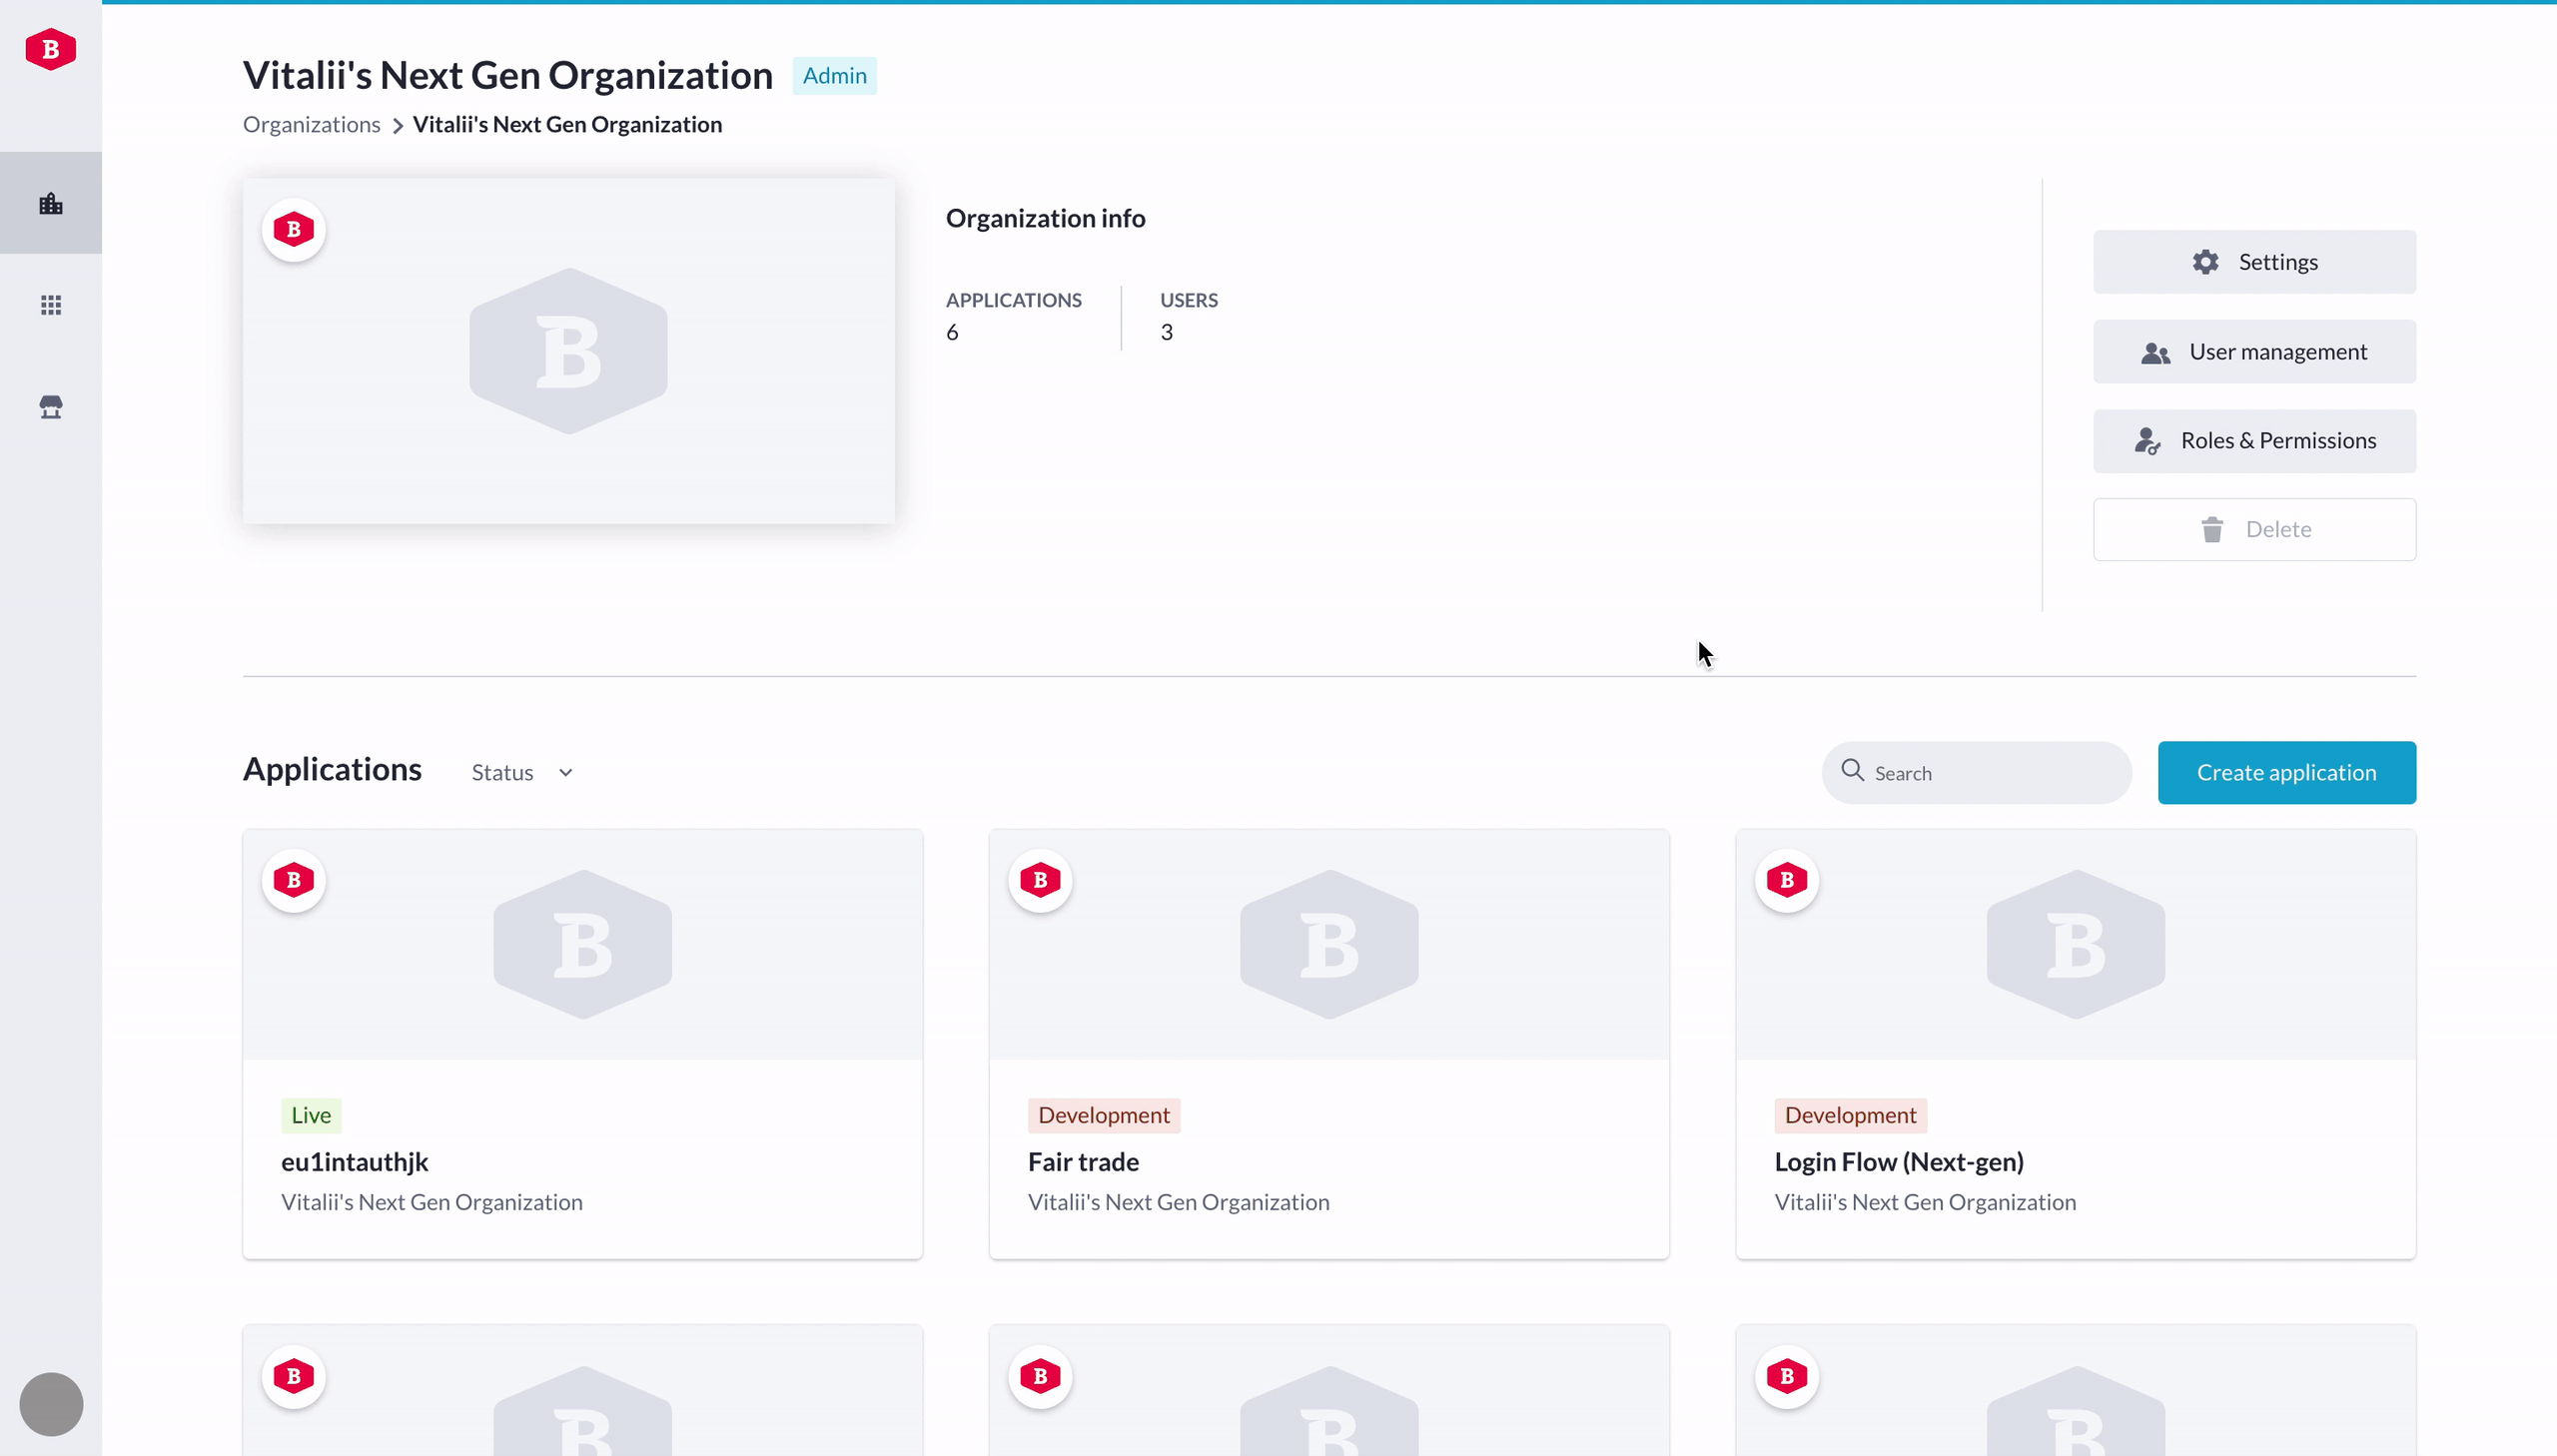Click the magnifier icon in search box

pyautogui.click(x=1852, y=770)
